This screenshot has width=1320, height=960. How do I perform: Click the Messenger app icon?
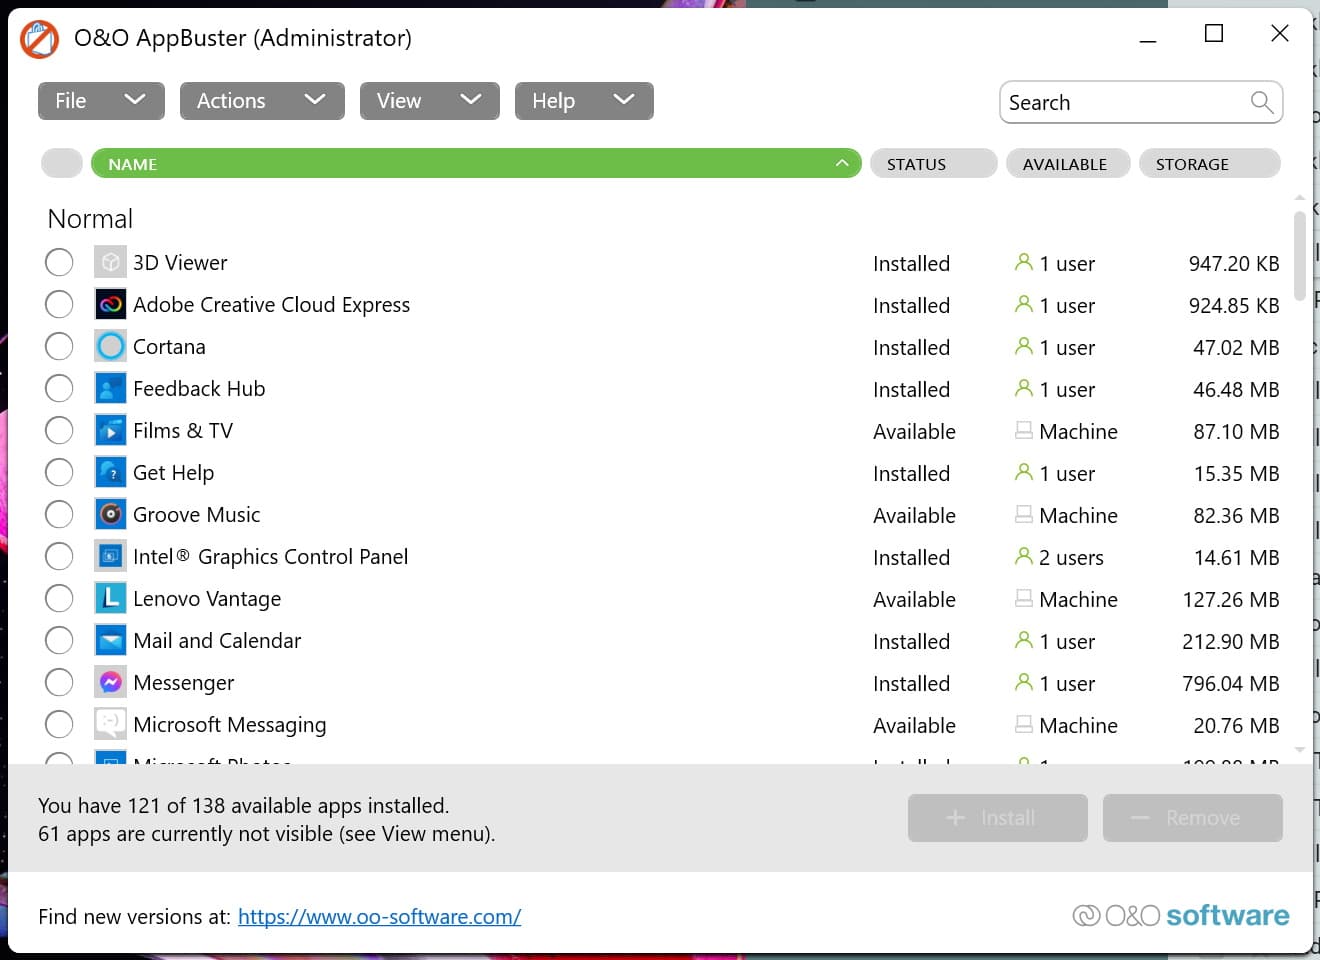[x=110, y=682]
